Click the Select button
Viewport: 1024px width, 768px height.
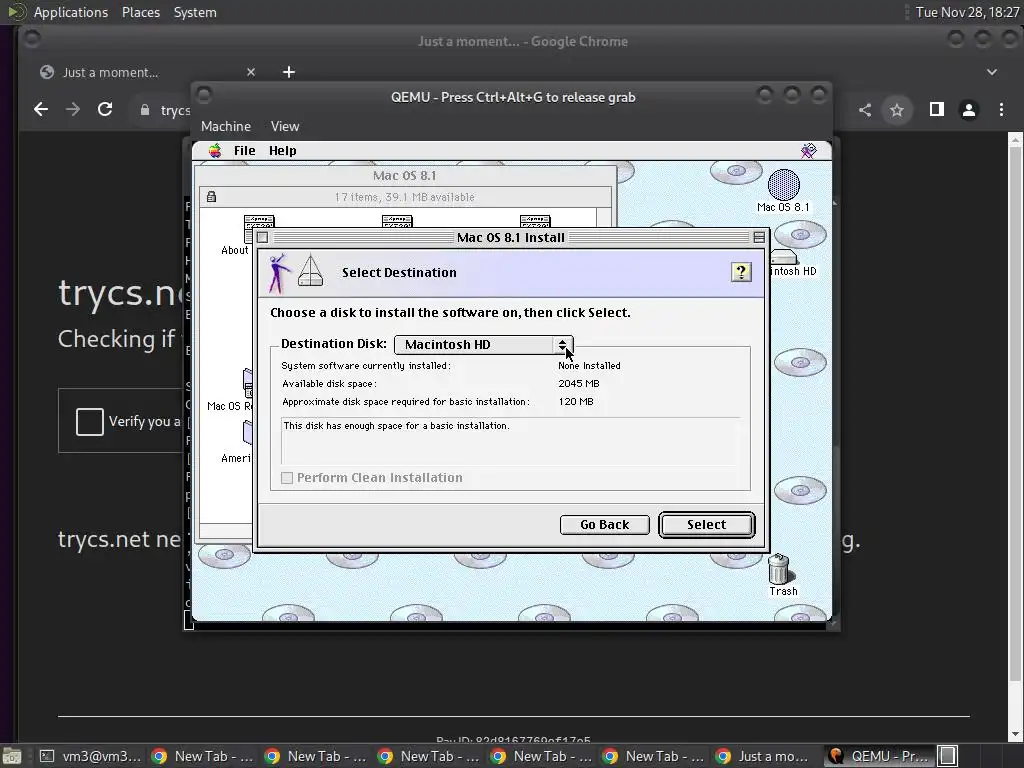point(707,524)
